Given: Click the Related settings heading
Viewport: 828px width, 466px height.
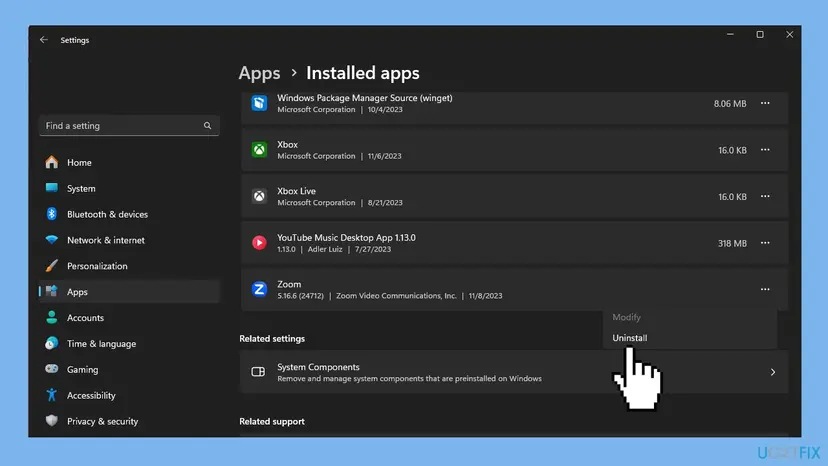Looking at the screenshot, I should pos(272,339).
